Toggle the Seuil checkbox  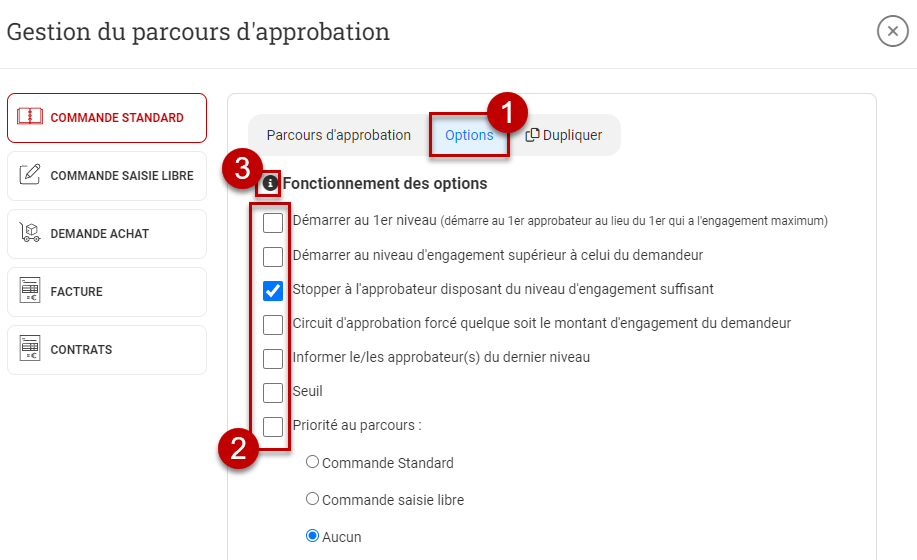click(273, 392)
